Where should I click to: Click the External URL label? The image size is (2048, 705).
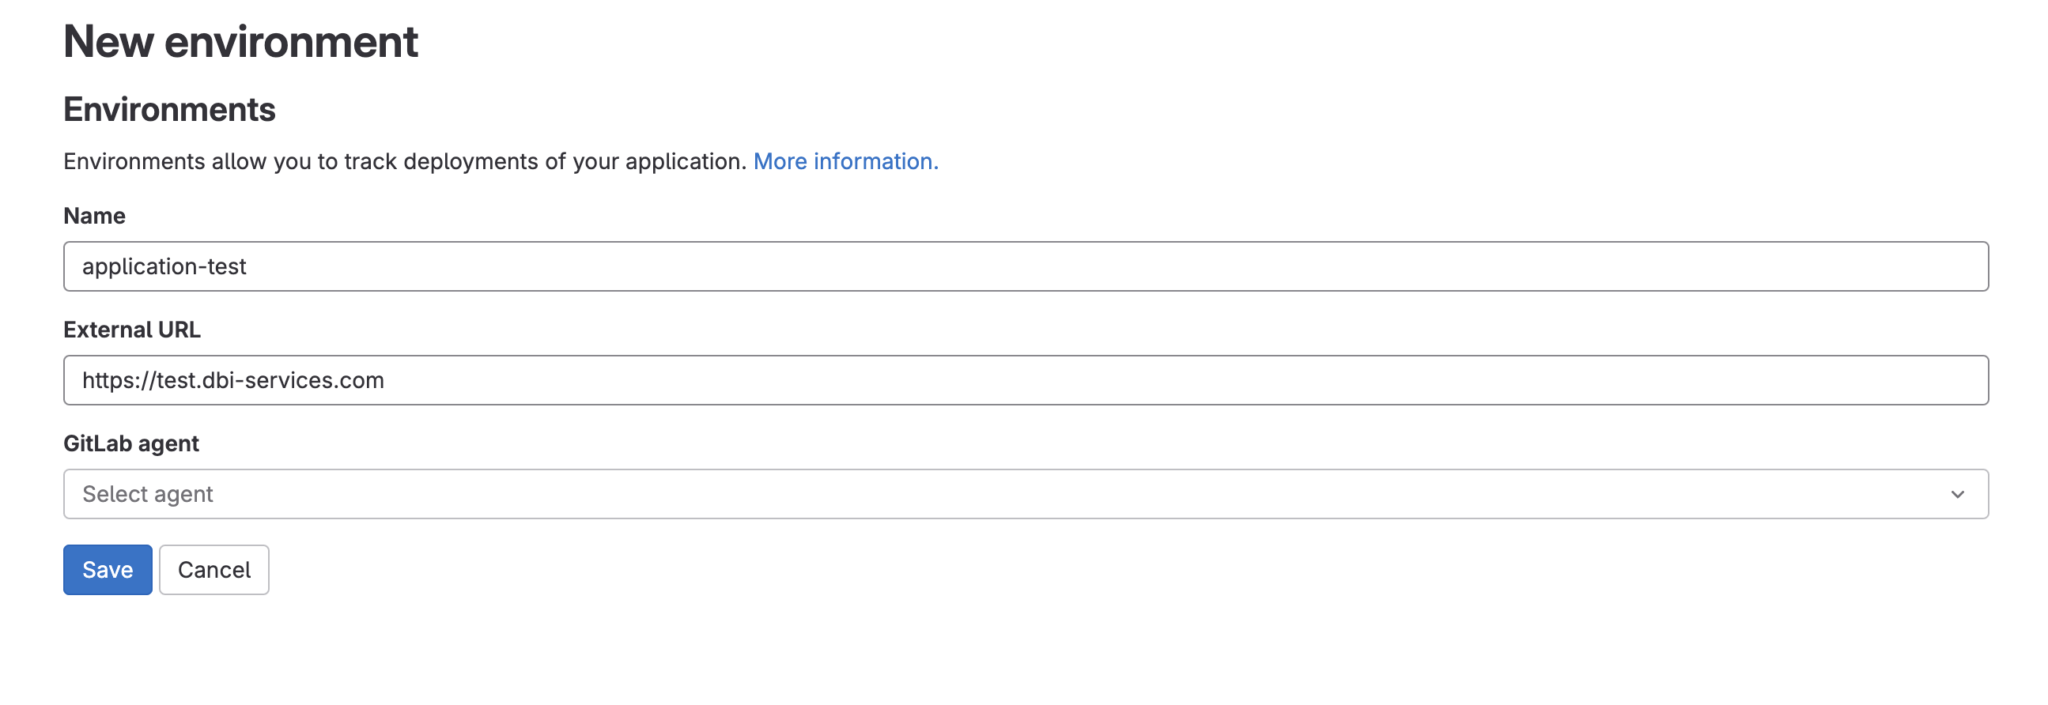(132, 330)
